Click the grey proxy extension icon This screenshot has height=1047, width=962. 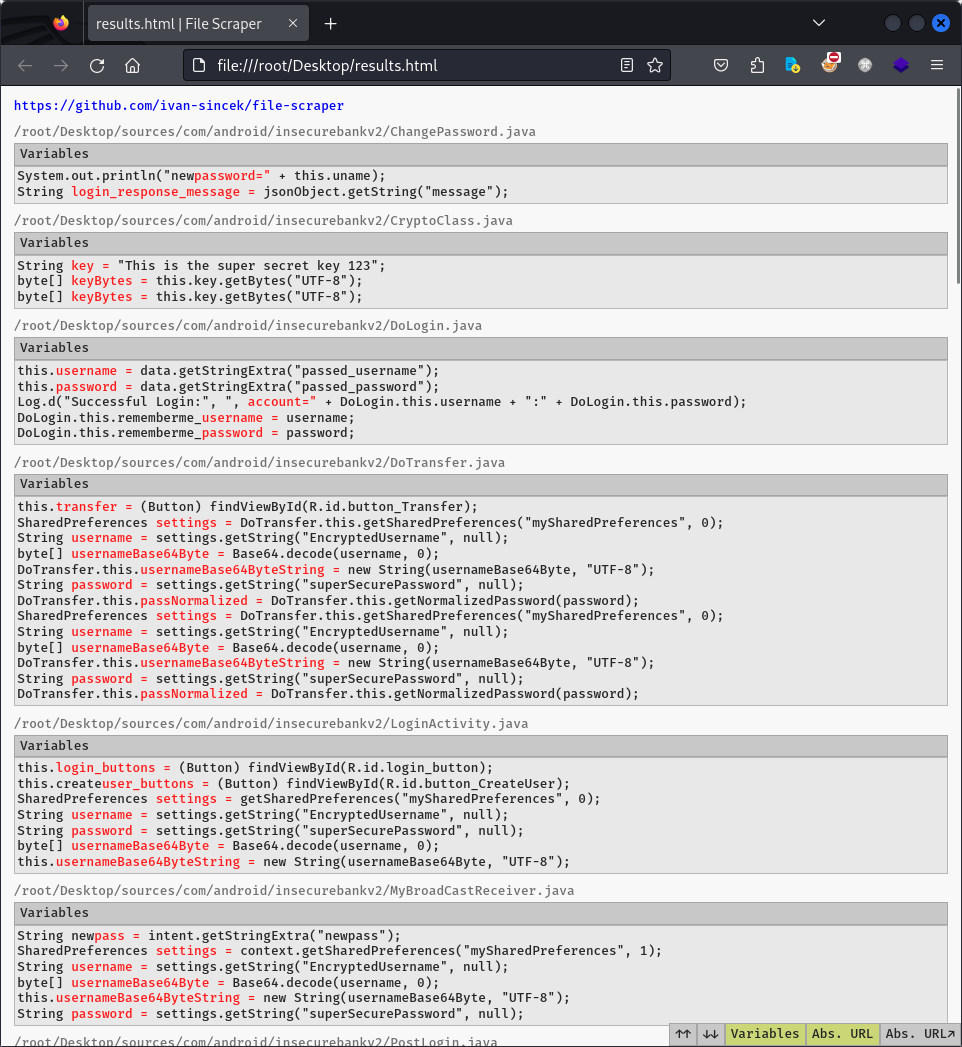pyautogui.click(x=864, y=65)
